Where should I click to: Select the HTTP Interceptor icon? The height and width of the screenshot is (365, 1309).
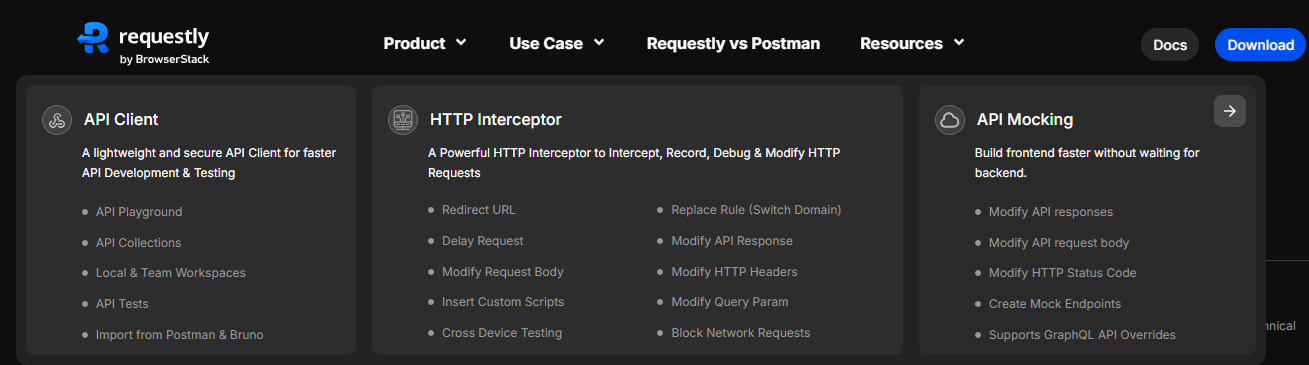[x=403, y=120]
